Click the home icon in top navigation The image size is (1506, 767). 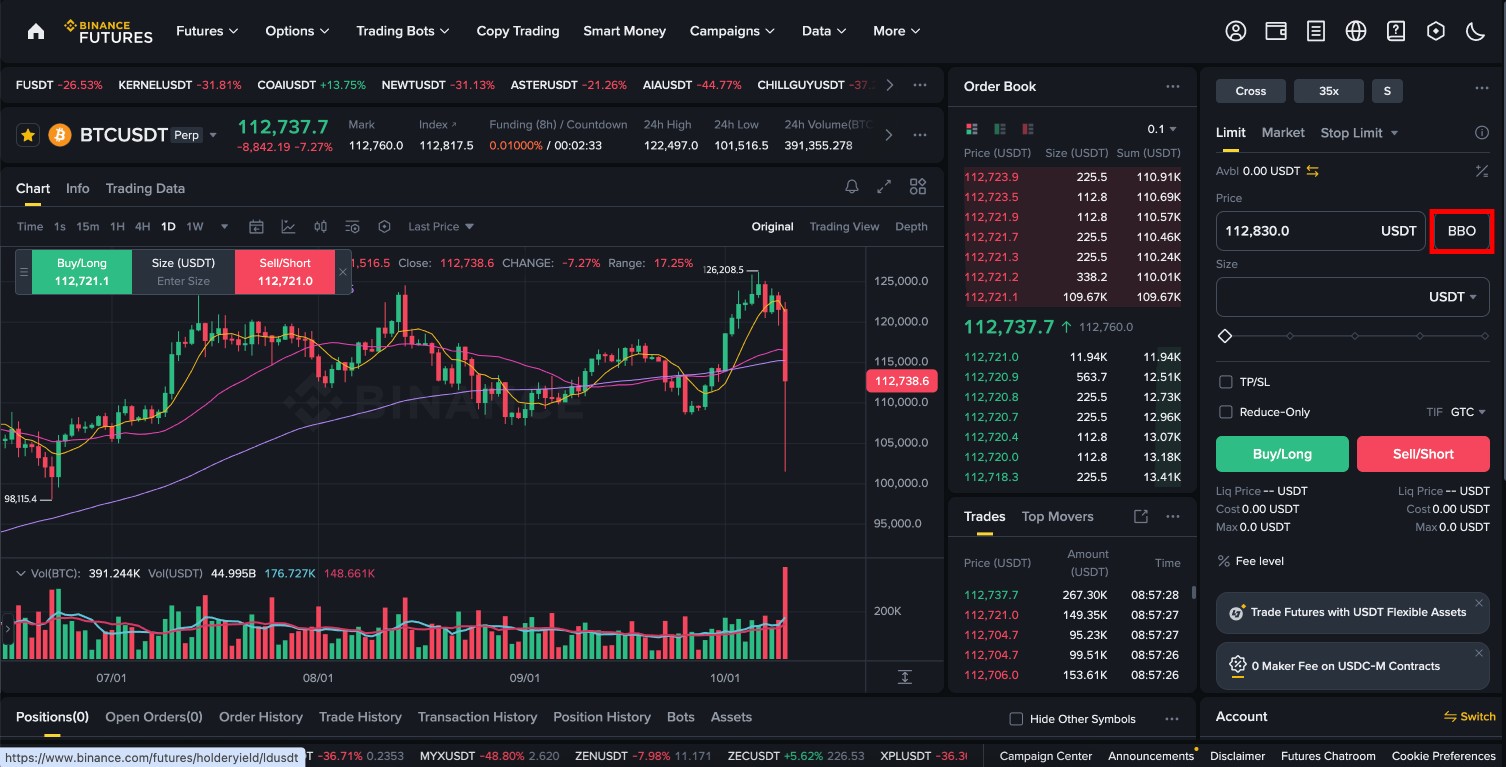click(x=36, y=31)
